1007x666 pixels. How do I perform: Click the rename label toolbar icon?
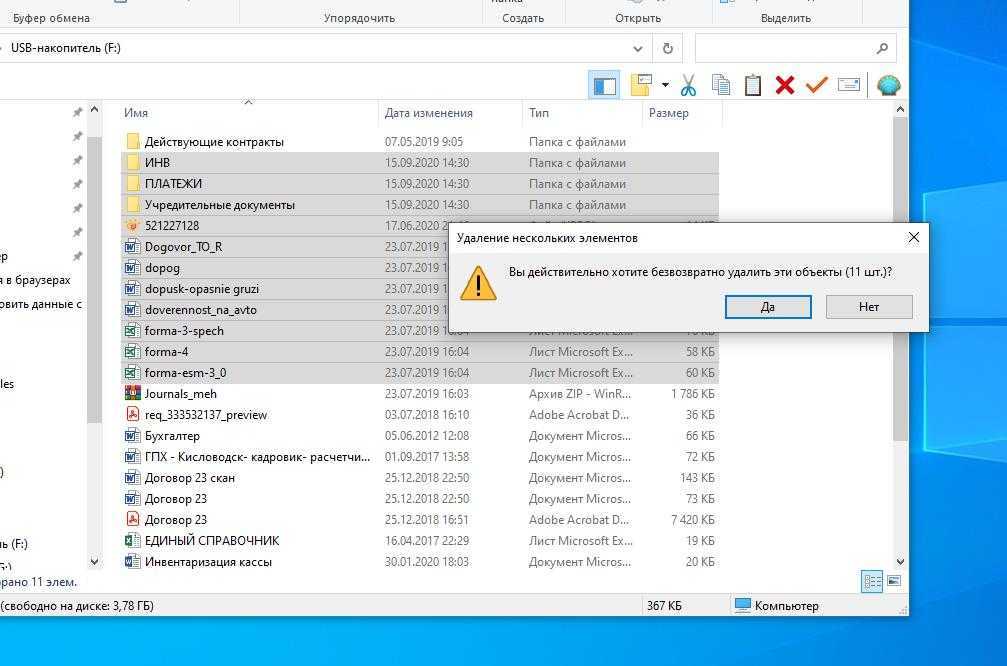pos(849,85)
